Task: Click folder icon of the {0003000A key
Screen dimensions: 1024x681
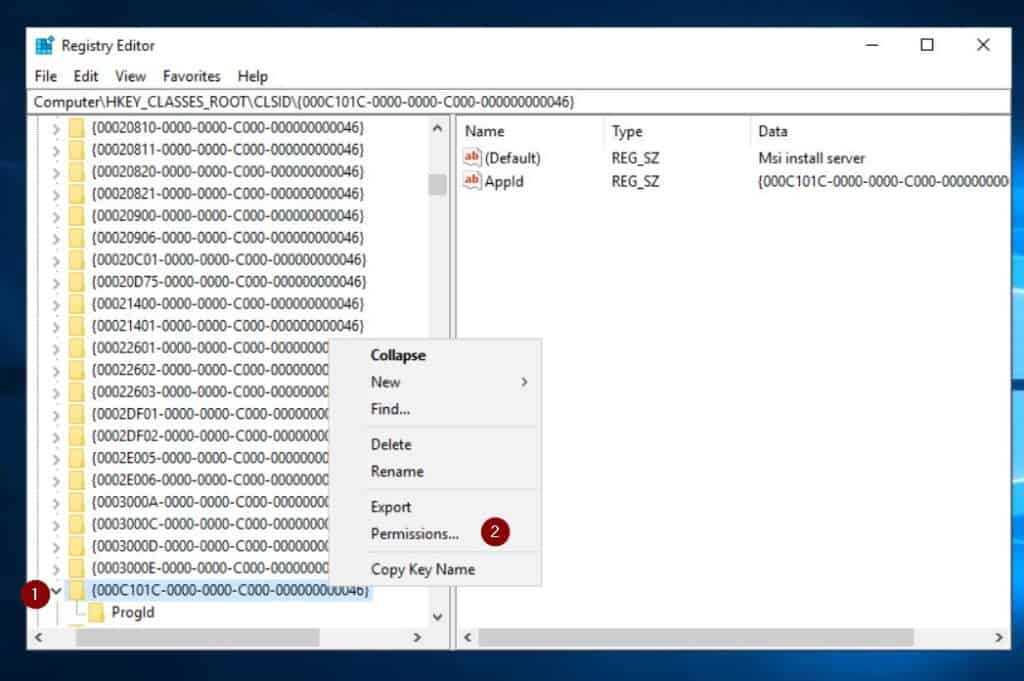Action: point(77,502)
